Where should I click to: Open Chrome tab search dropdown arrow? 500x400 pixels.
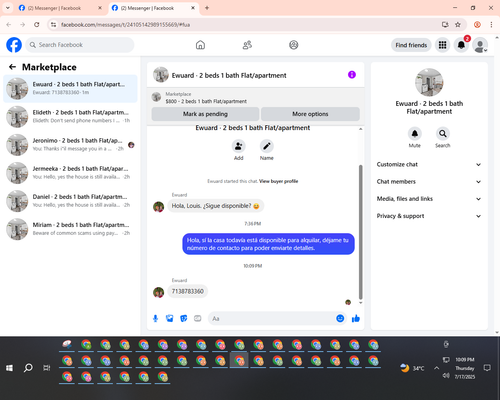point(8,8)
